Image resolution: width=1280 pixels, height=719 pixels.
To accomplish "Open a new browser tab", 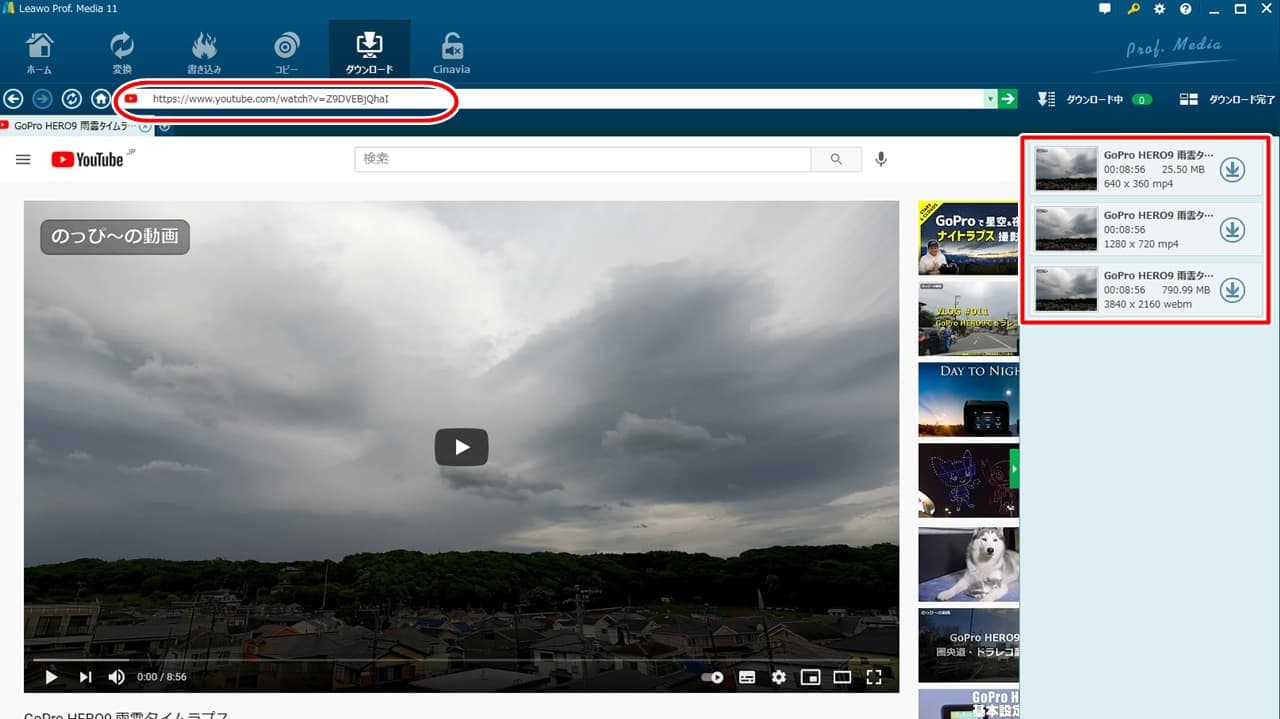I will (165, 126).
